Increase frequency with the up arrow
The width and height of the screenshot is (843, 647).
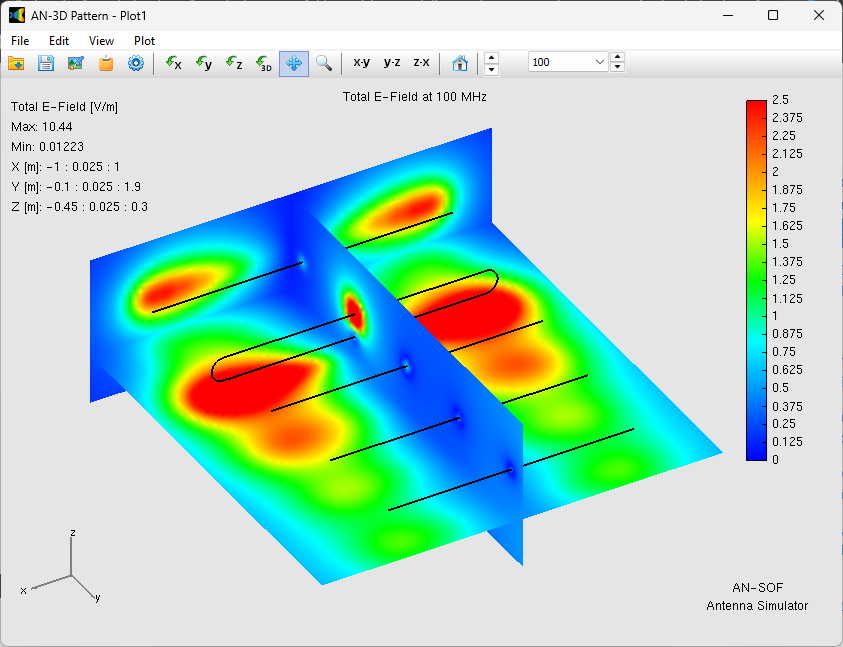click(x=618, y=57)
